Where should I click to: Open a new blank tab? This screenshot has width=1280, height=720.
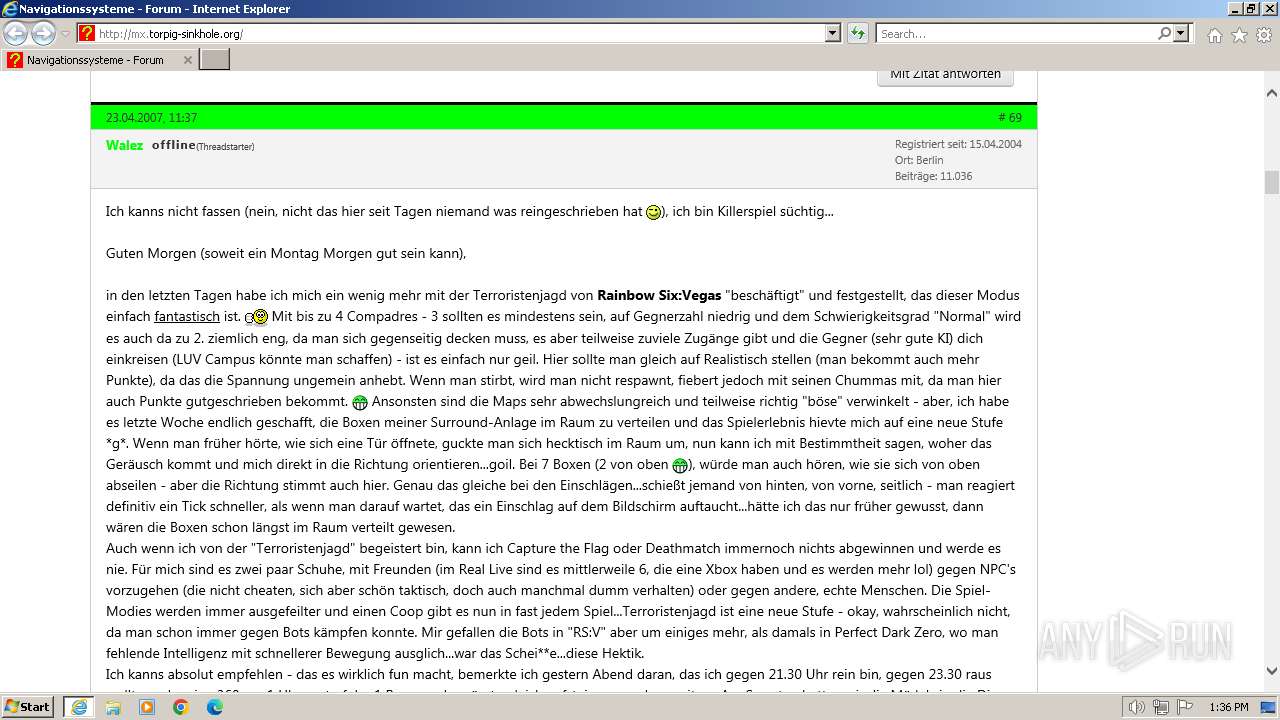click(x=215, y=60)
